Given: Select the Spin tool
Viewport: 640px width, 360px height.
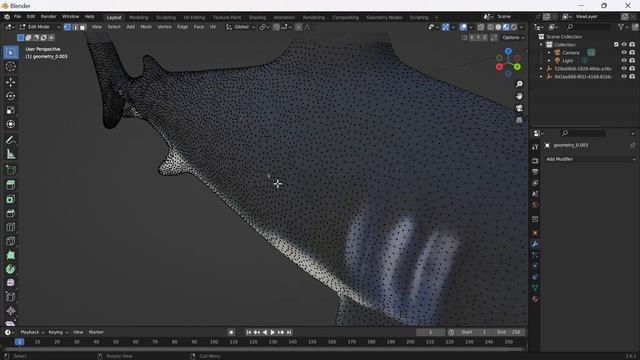Looking at the screenshot, I should [11, 269].
